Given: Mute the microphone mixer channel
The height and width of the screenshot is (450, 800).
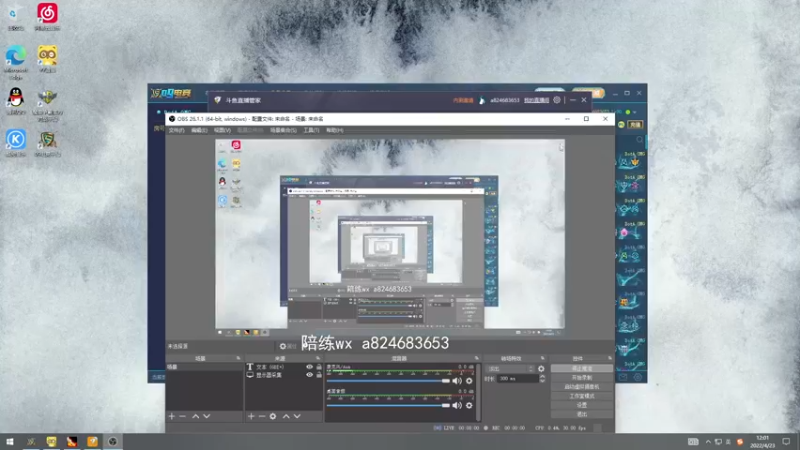Looking at the screenshot, I should point(457,381).
